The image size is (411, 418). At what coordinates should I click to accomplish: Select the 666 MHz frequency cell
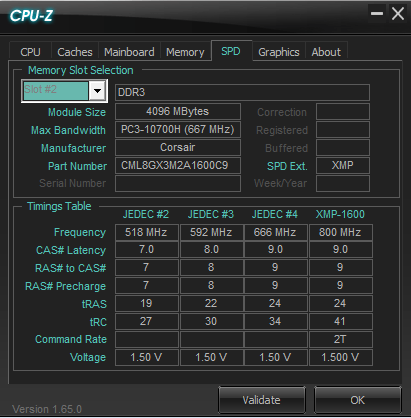point(275,232)
